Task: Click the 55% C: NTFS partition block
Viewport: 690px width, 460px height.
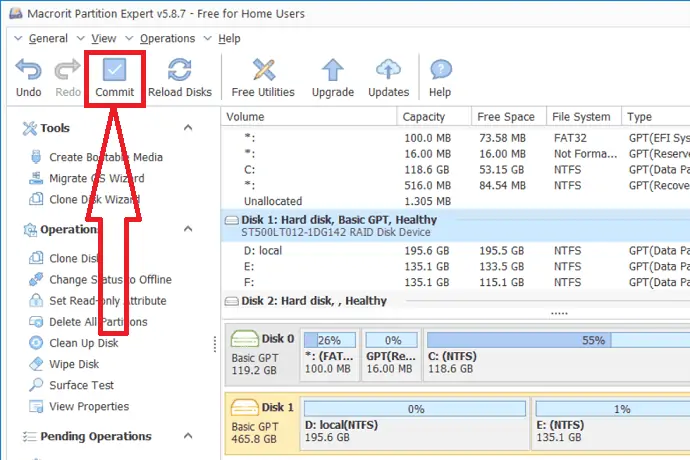Action: pos(558,354)
